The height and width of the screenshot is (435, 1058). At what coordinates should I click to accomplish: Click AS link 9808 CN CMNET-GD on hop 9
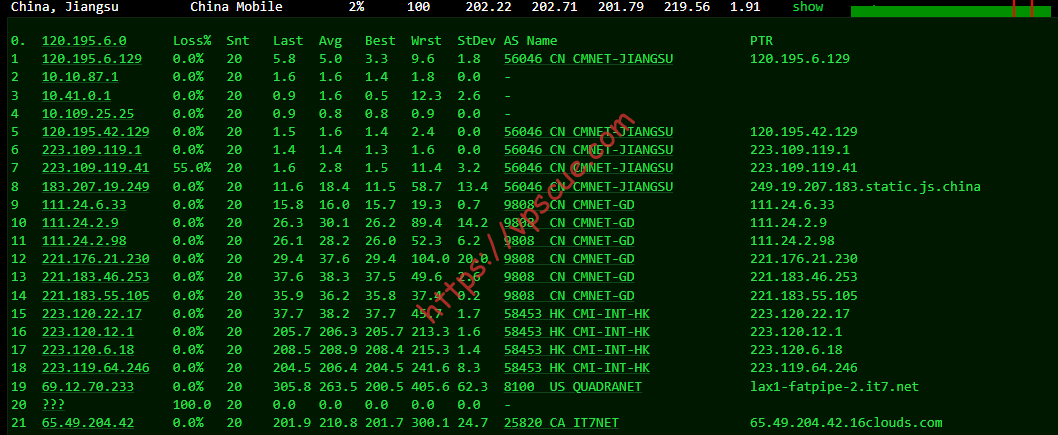(x=569, y=204)
